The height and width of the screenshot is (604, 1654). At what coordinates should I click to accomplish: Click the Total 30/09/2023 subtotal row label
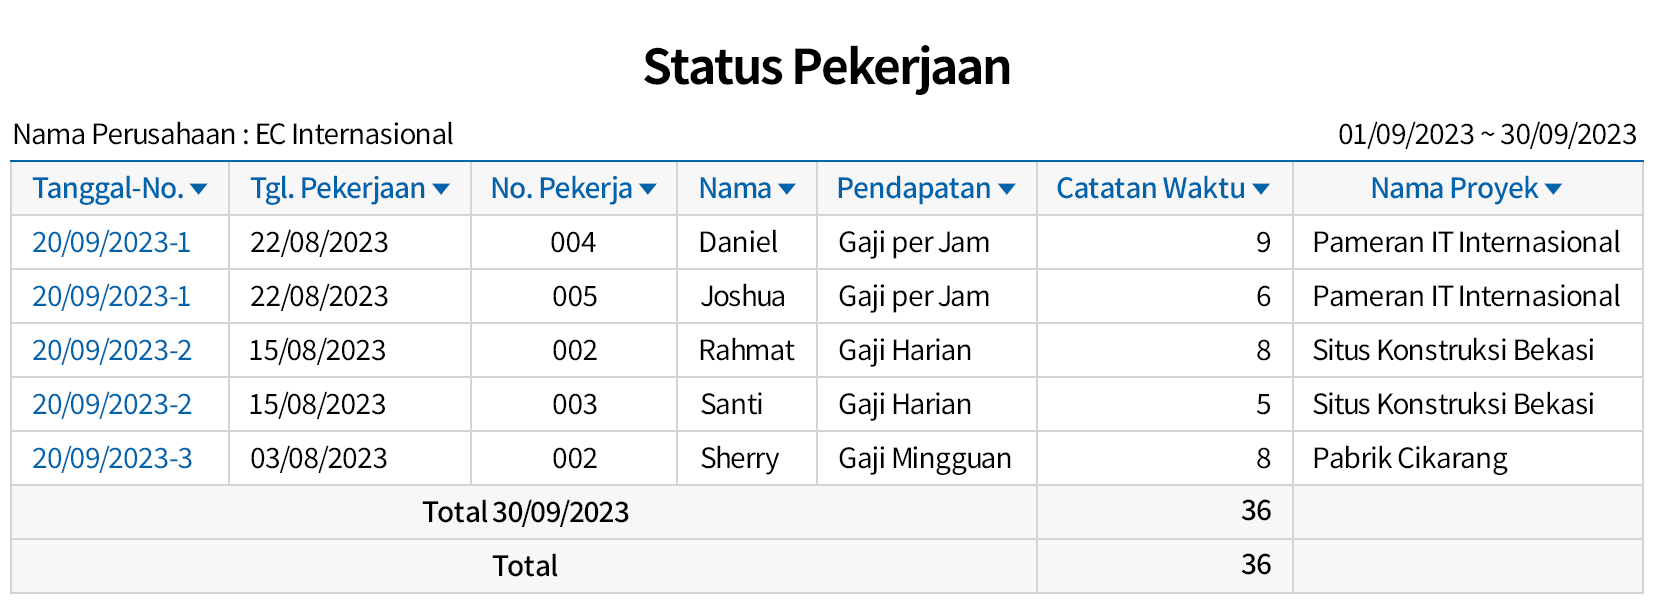pos(525,512)
